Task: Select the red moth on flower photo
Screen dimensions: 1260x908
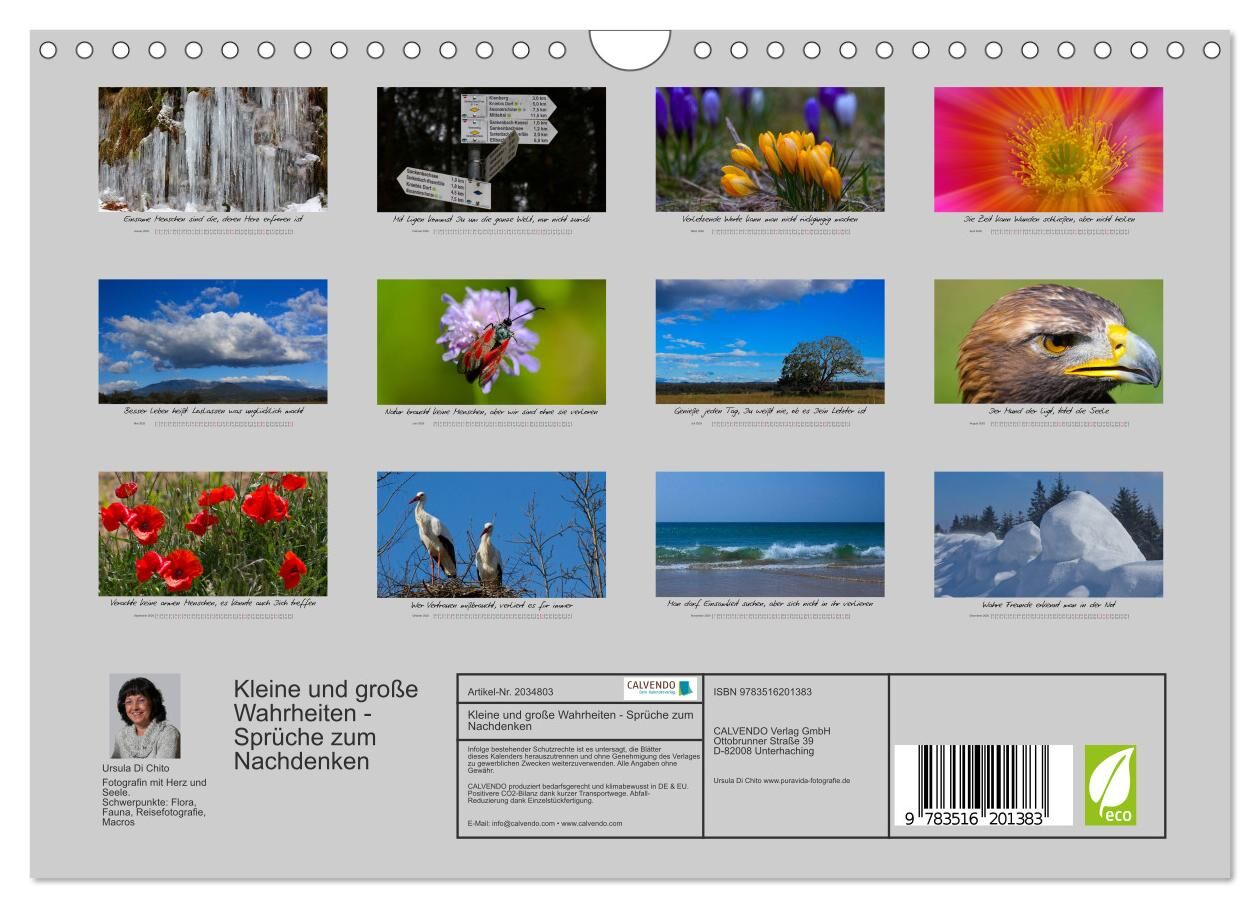Action: click(x=491, y=341)
